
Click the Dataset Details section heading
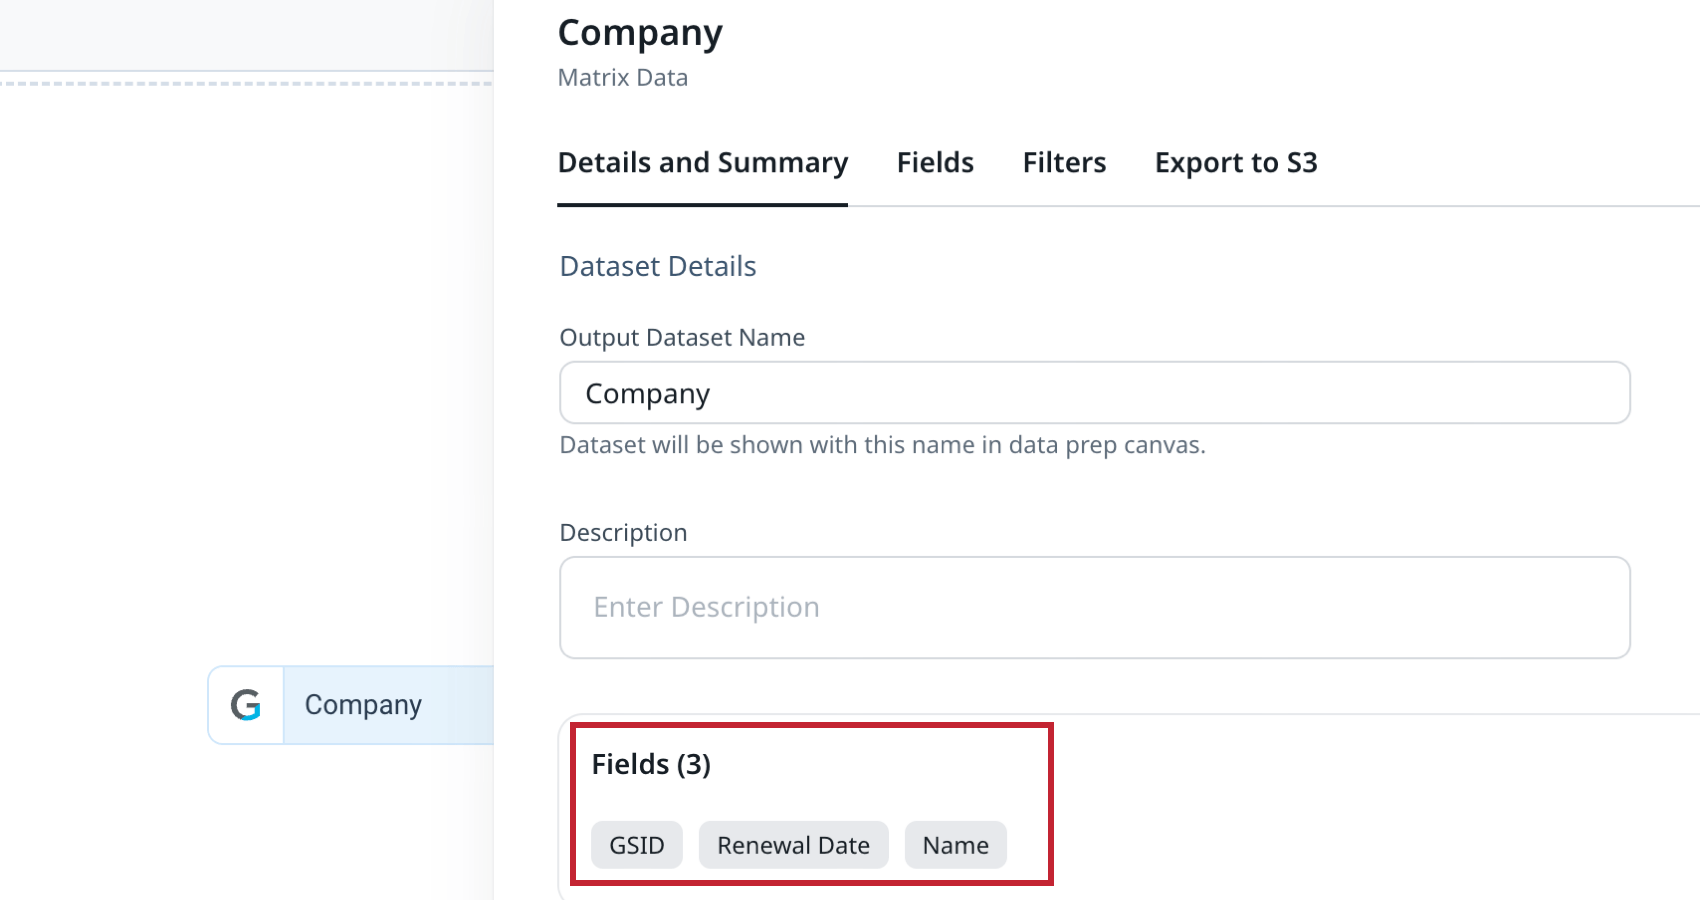pos(657,266)
